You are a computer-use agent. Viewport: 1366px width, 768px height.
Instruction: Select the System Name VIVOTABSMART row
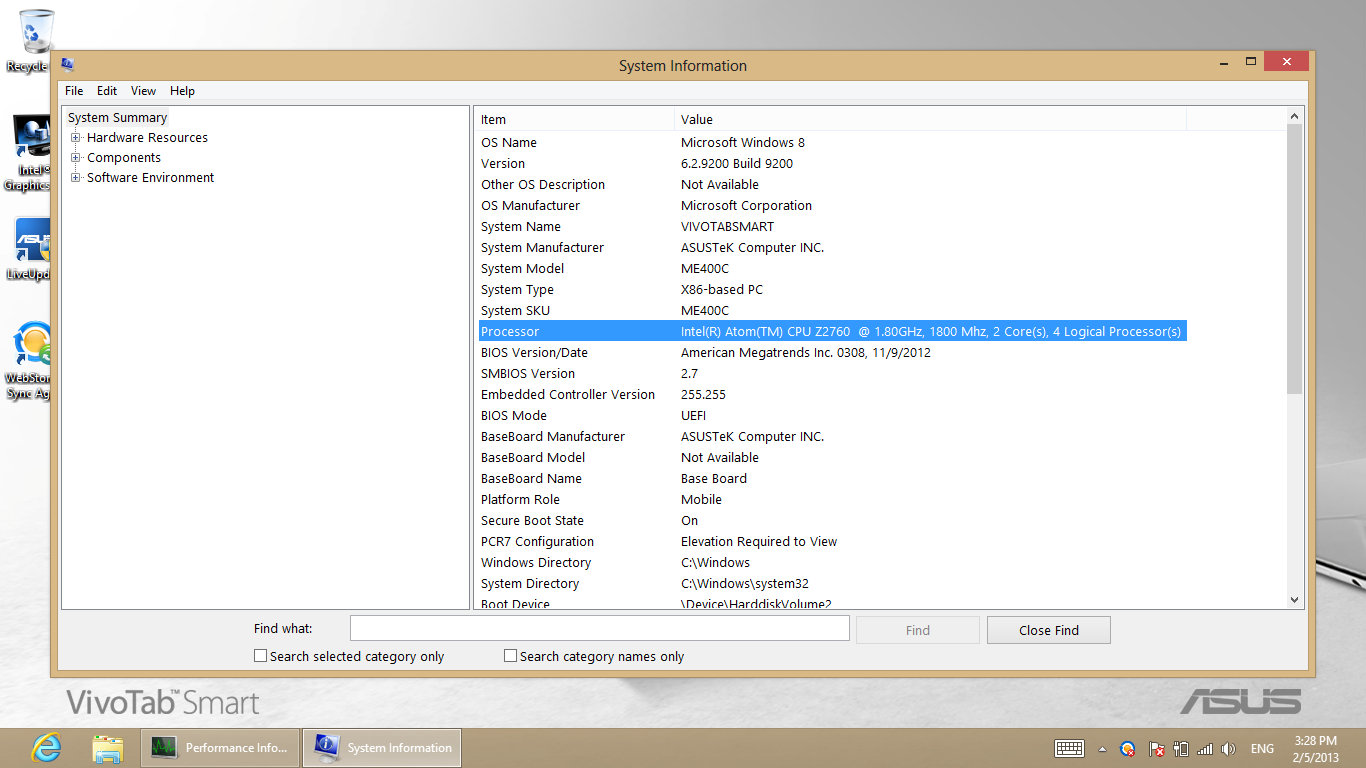tap(832, 226)
